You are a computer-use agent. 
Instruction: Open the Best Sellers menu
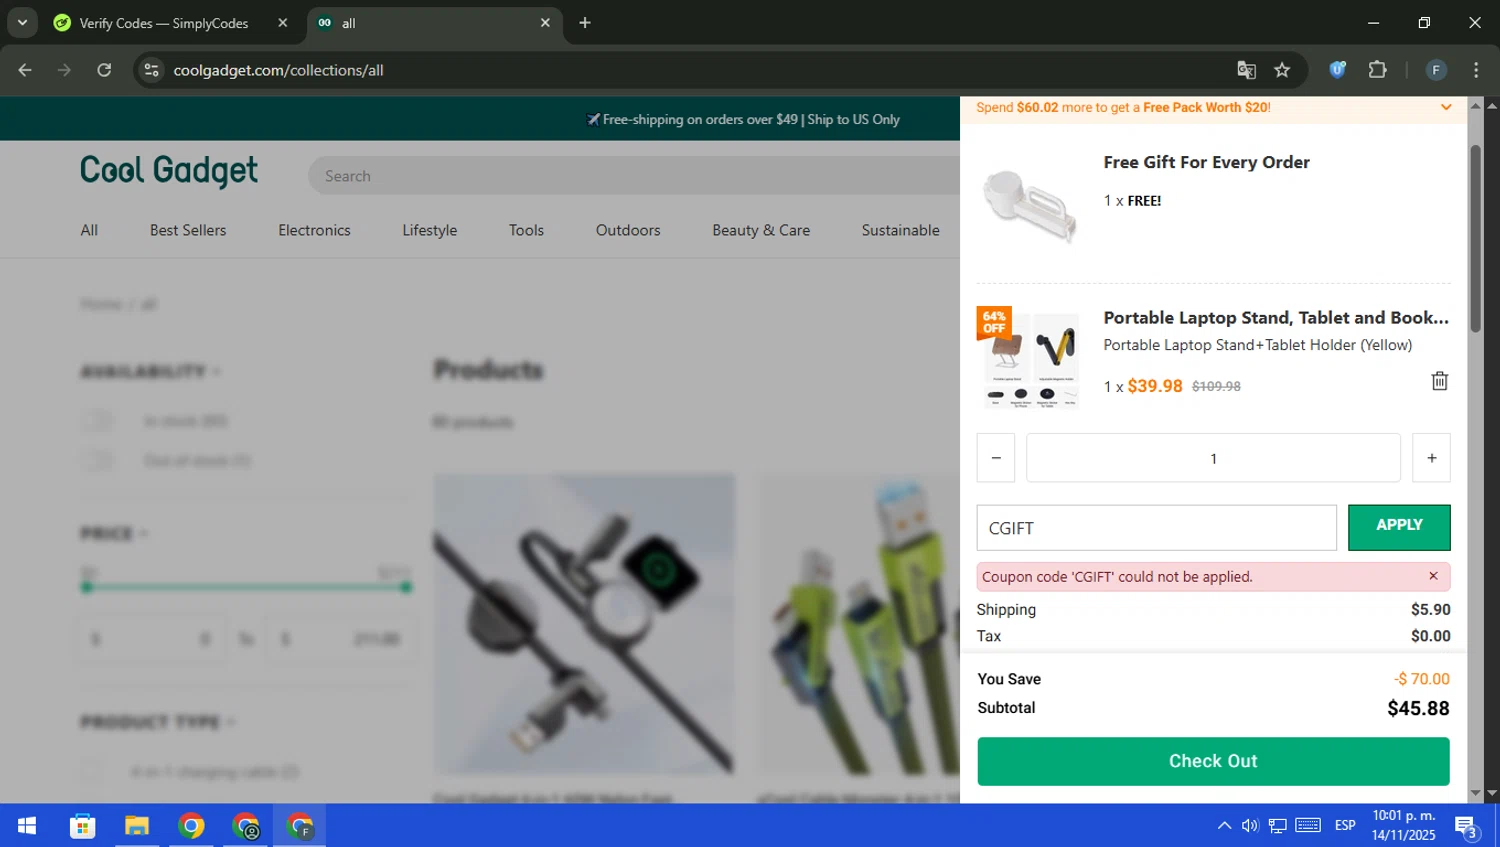(x=188, y=230)
